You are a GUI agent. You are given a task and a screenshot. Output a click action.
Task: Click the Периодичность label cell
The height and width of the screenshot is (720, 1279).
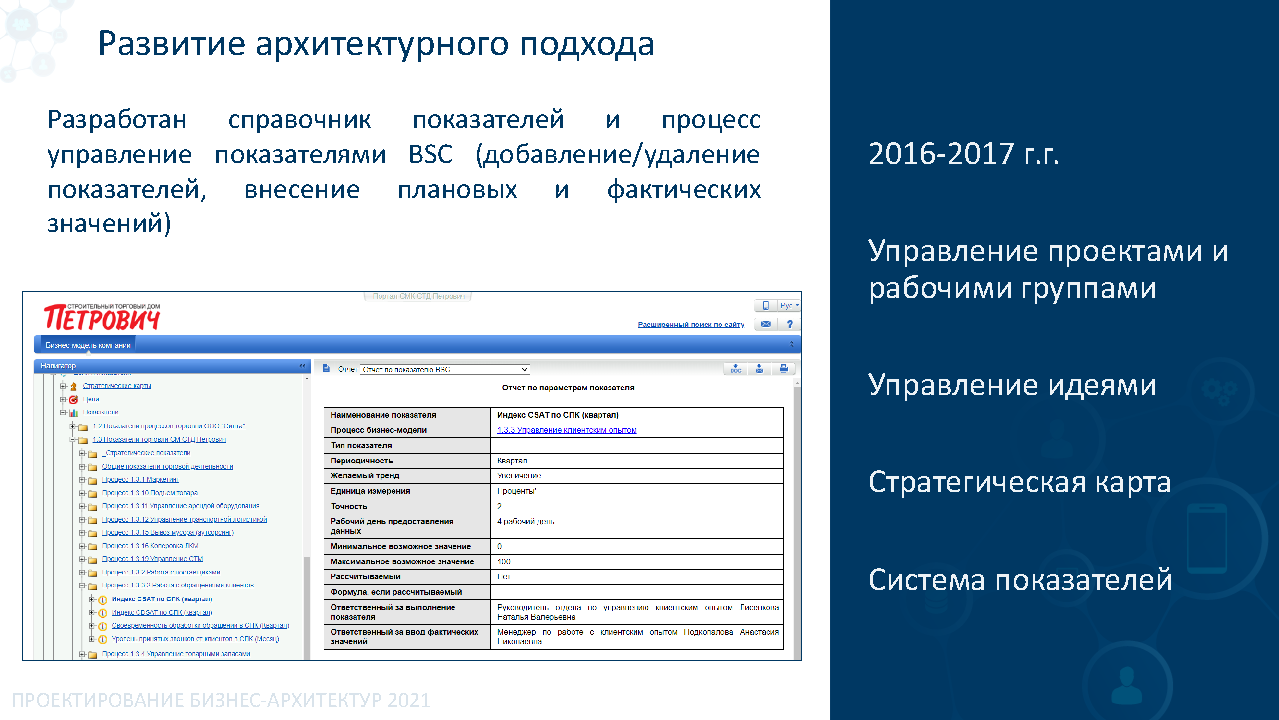tap(409, 460)
